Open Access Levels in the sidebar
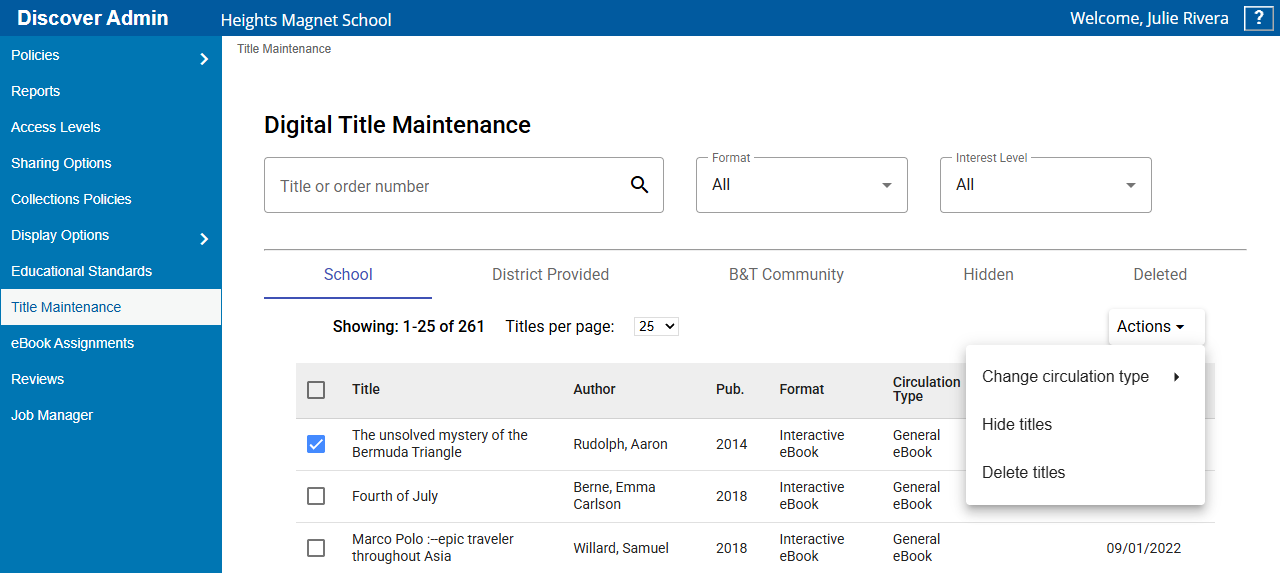Image resolution: width=1280 pixels, height=573 pixels. [110, 127]
